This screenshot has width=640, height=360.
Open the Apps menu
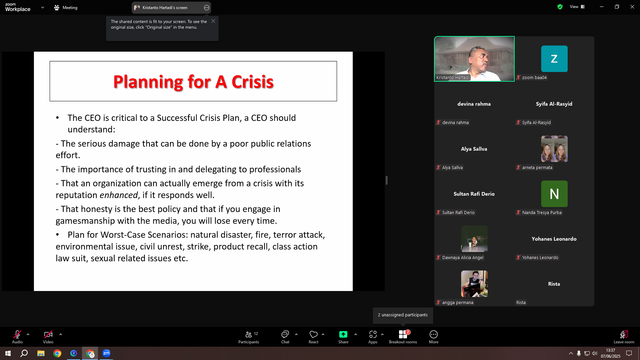pos(373,337)
